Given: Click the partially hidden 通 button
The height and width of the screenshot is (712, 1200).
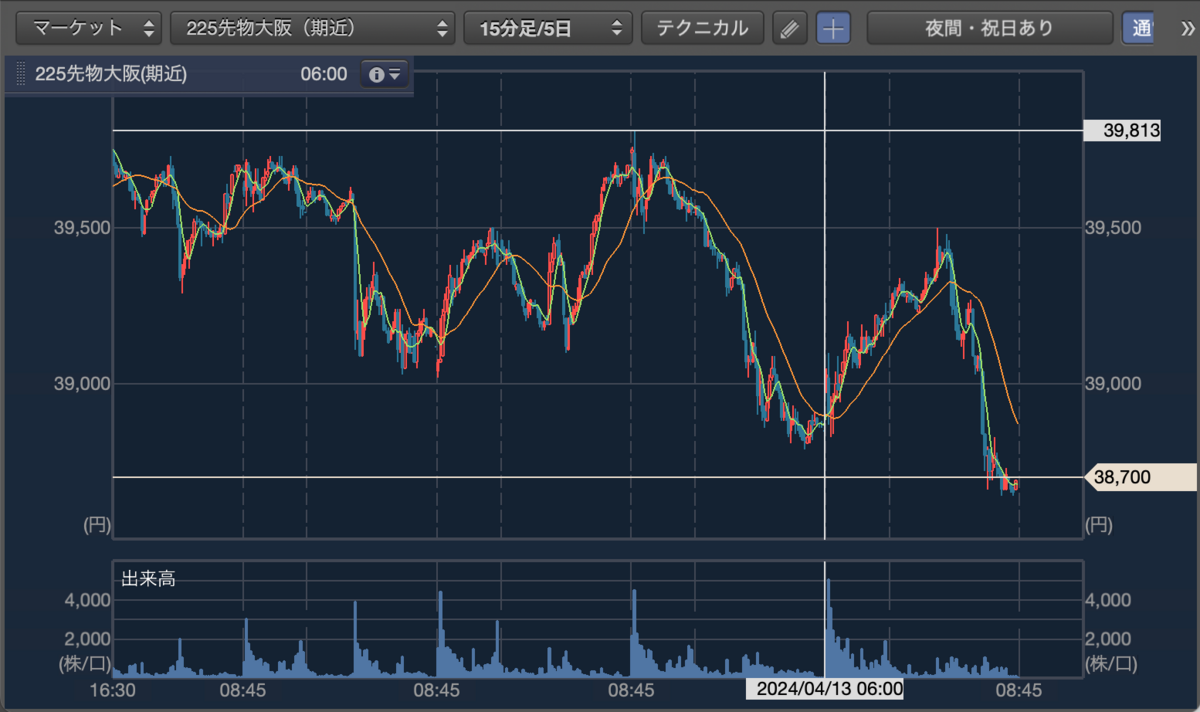Looking at the screenshot, I should [1138, 28].
